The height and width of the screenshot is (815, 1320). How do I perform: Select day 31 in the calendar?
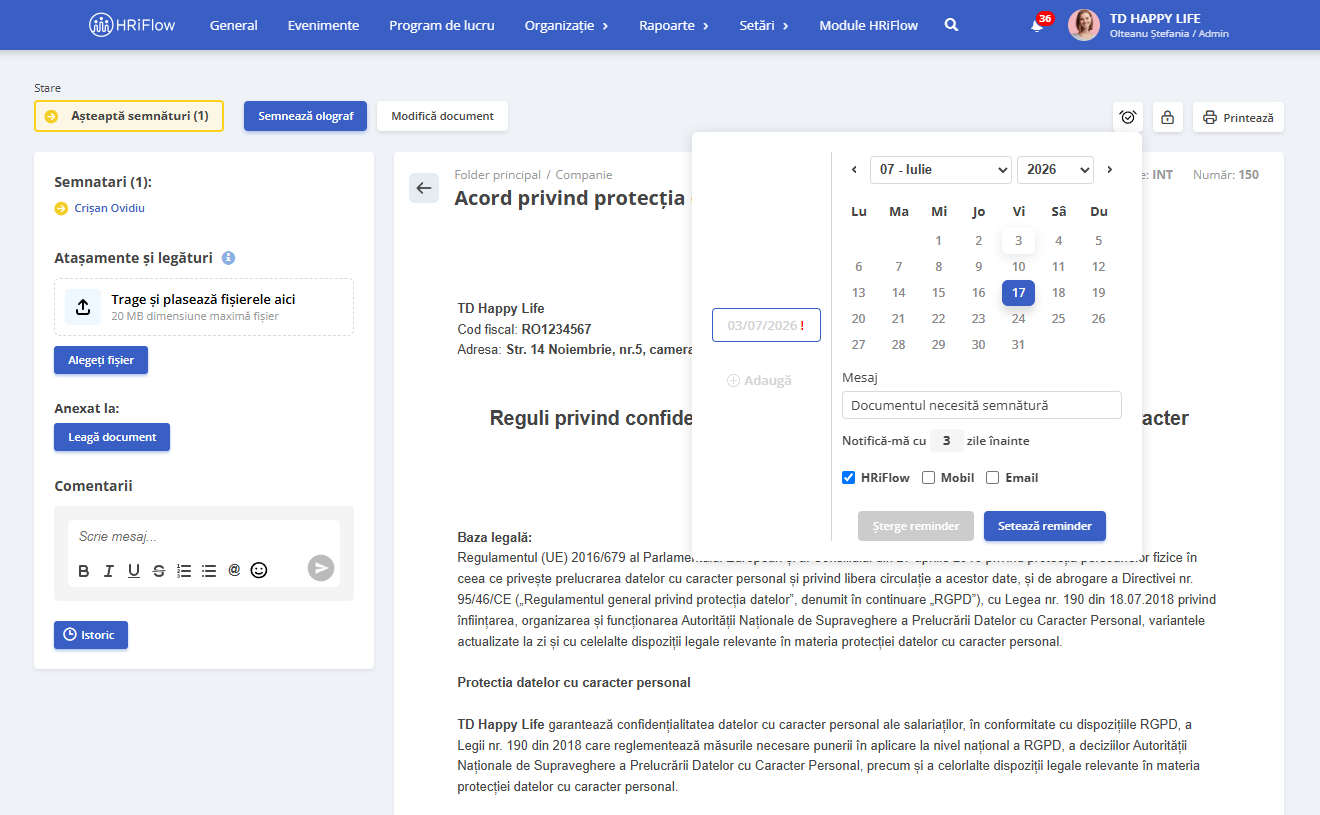coord(1018,345)
